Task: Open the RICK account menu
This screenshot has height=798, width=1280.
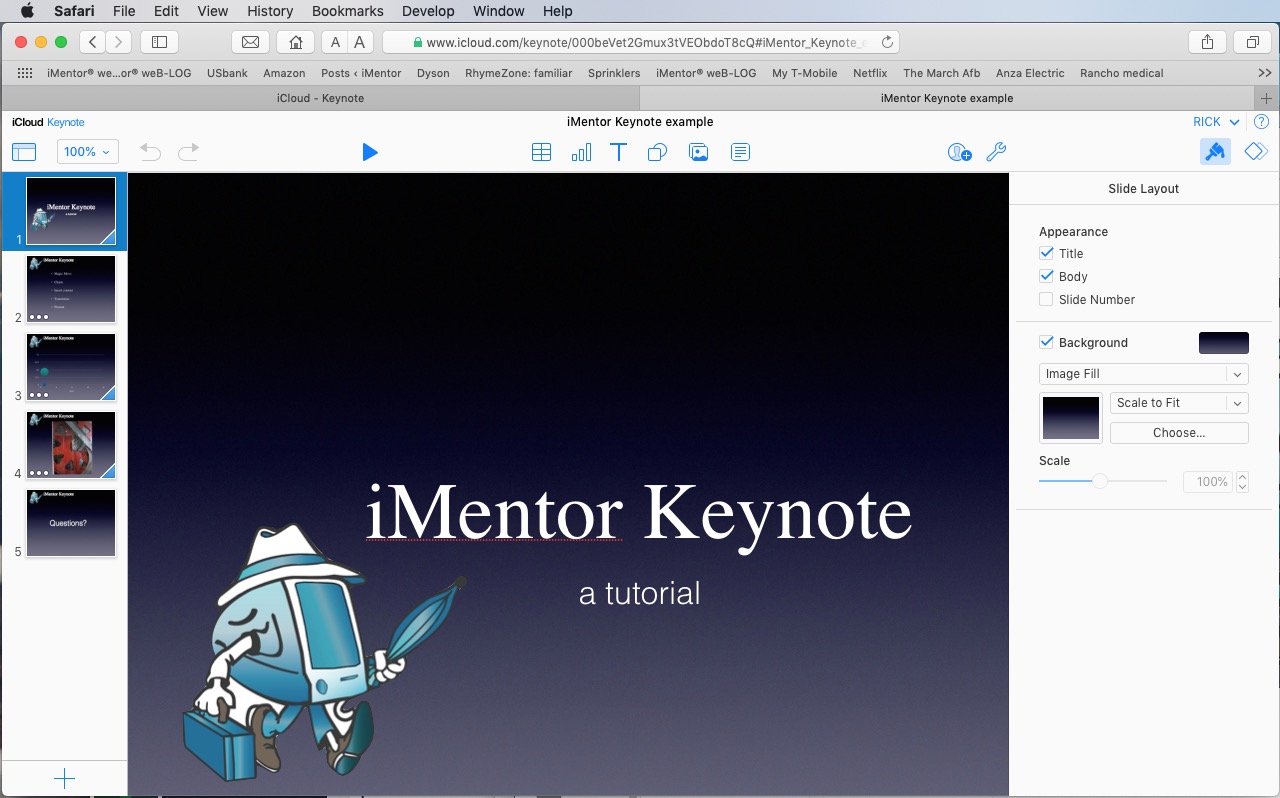Action: click(1216, 122)
